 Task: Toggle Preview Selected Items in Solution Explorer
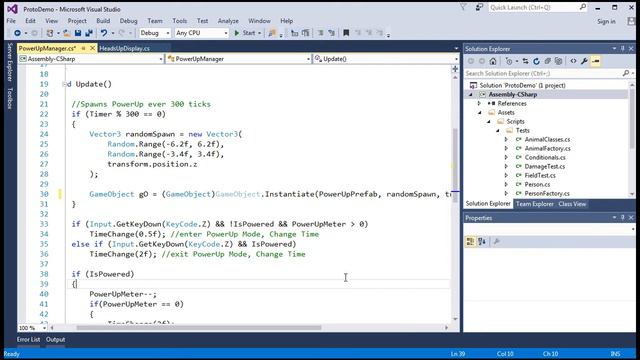pyautogui.click(x=596, y=61)
